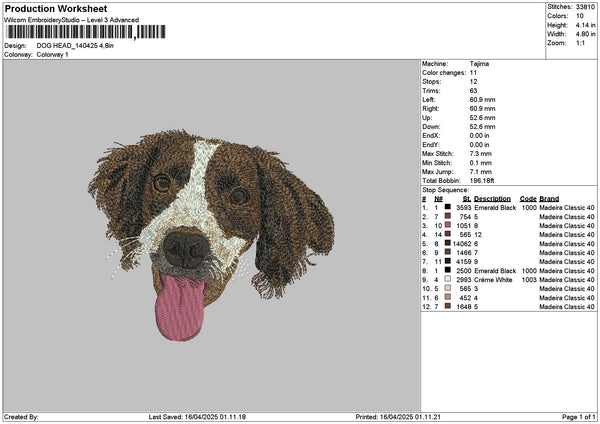Image resolution: width=600 pixels, height=424 pixels.
Task: Click the Total Bobbin value 196.18ft
Action: tap(482, 181)
